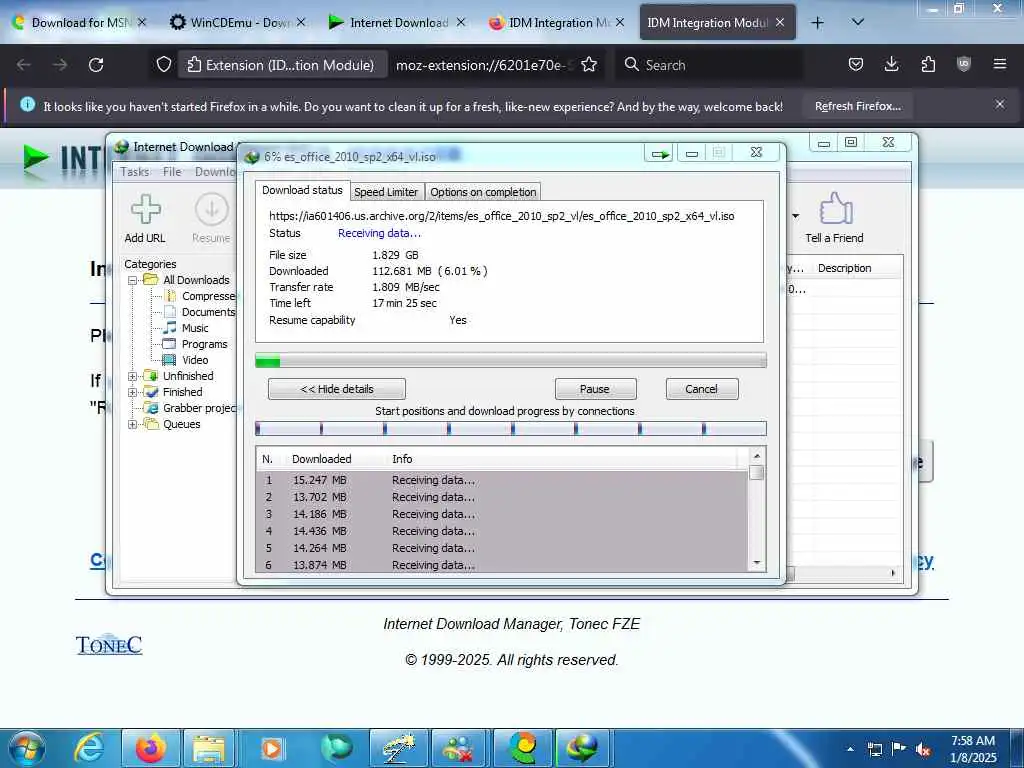Open the Options on completion tab
Screen dimensions: 1024x768
[x=483, y=192]
